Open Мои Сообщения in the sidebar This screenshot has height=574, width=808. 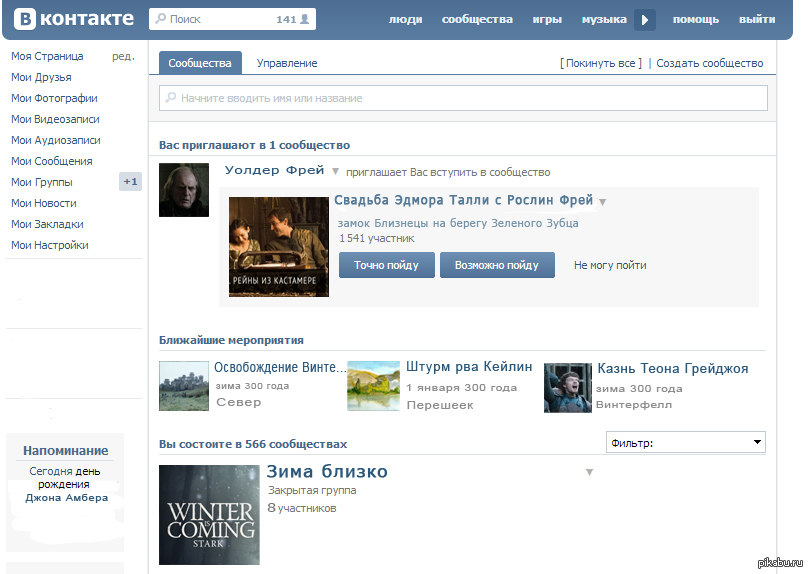(x=52, y=161)
